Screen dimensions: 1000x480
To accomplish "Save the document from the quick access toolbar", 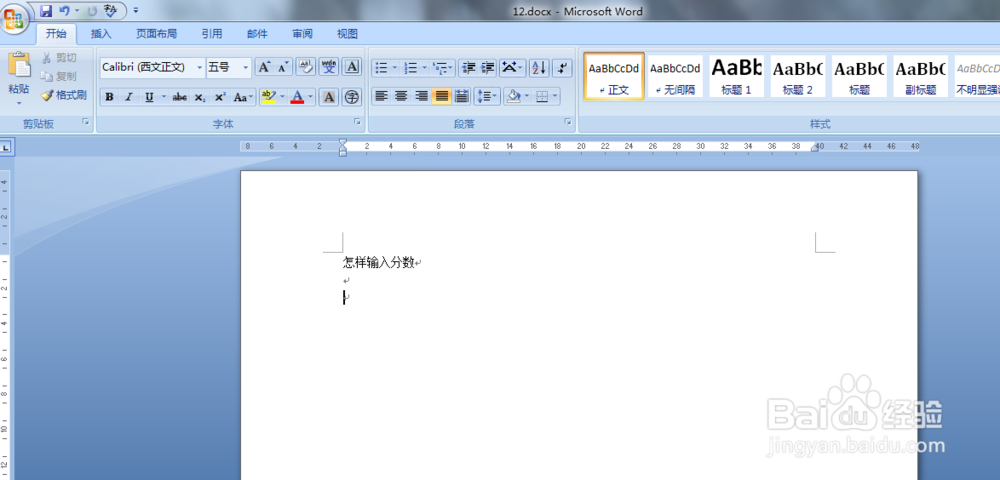I will [x=46, y=11].
